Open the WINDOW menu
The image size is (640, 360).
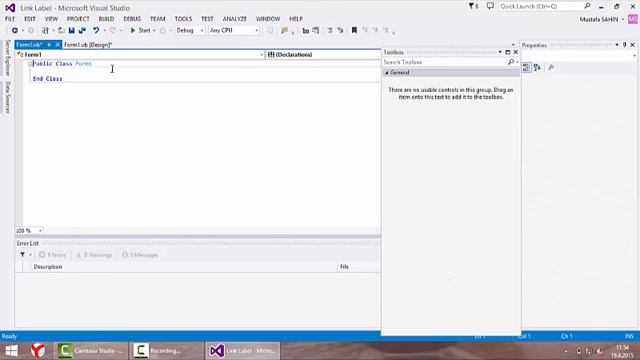point(268,19)
